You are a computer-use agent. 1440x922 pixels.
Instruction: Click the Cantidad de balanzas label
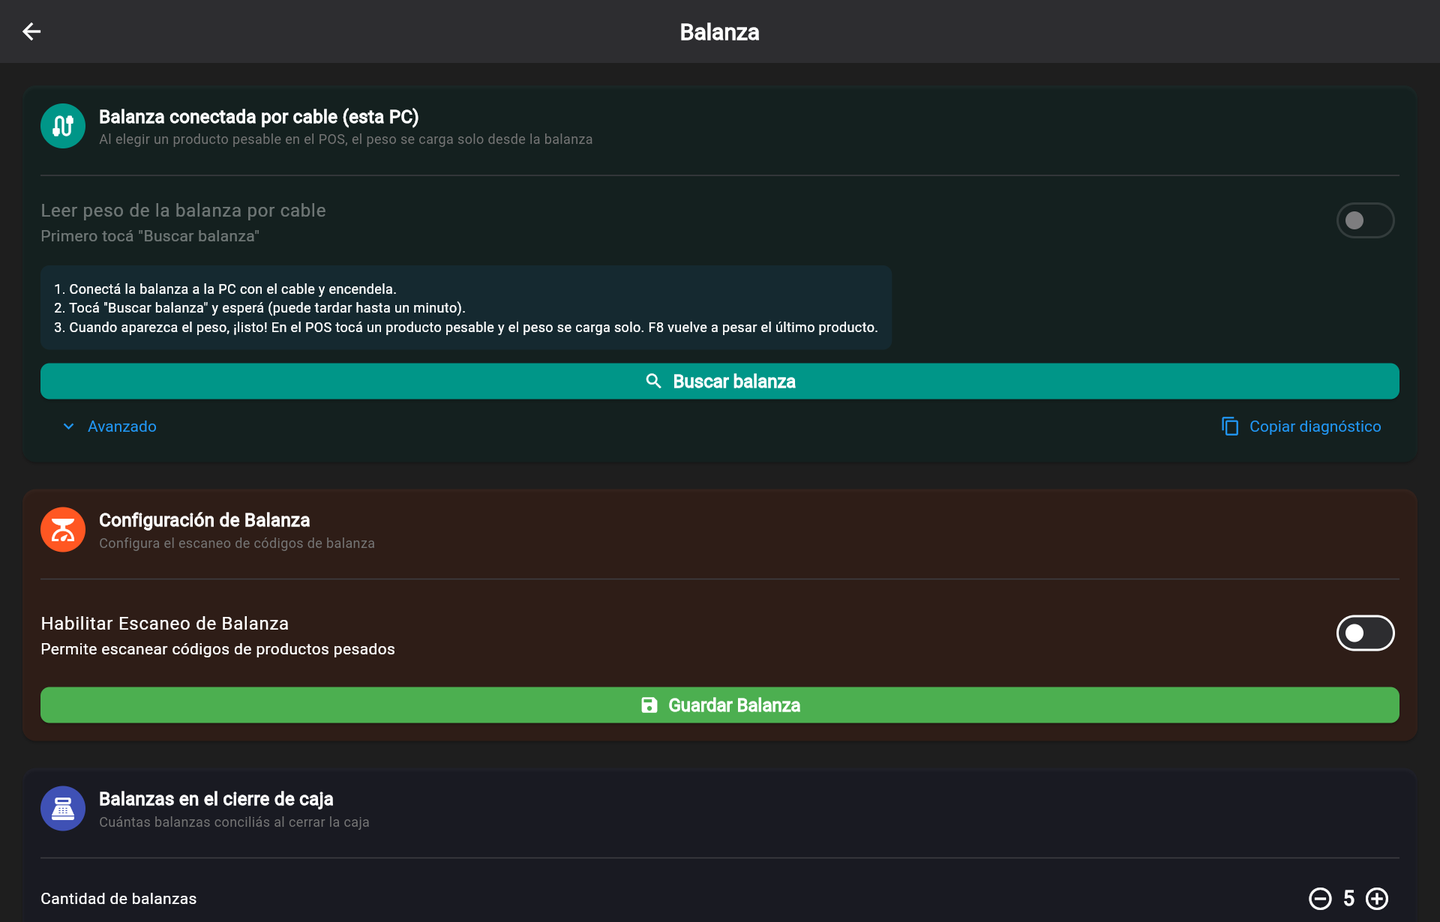119,899
